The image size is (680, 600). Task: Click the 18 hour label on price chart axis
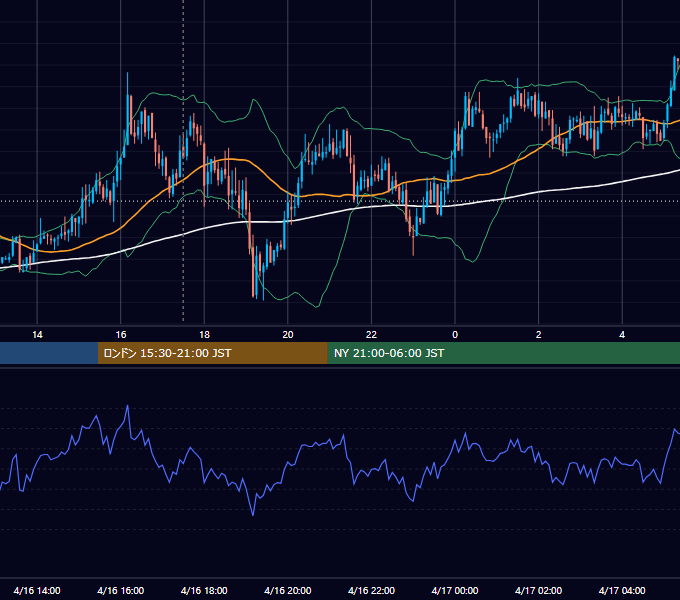pos(204,335)
